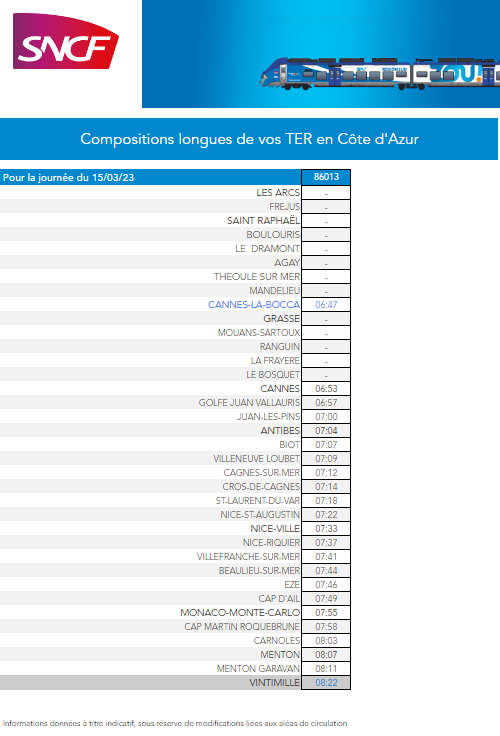Click NICE-VILLE station name
Screen dimensions: 500x736
pos(275,529)
